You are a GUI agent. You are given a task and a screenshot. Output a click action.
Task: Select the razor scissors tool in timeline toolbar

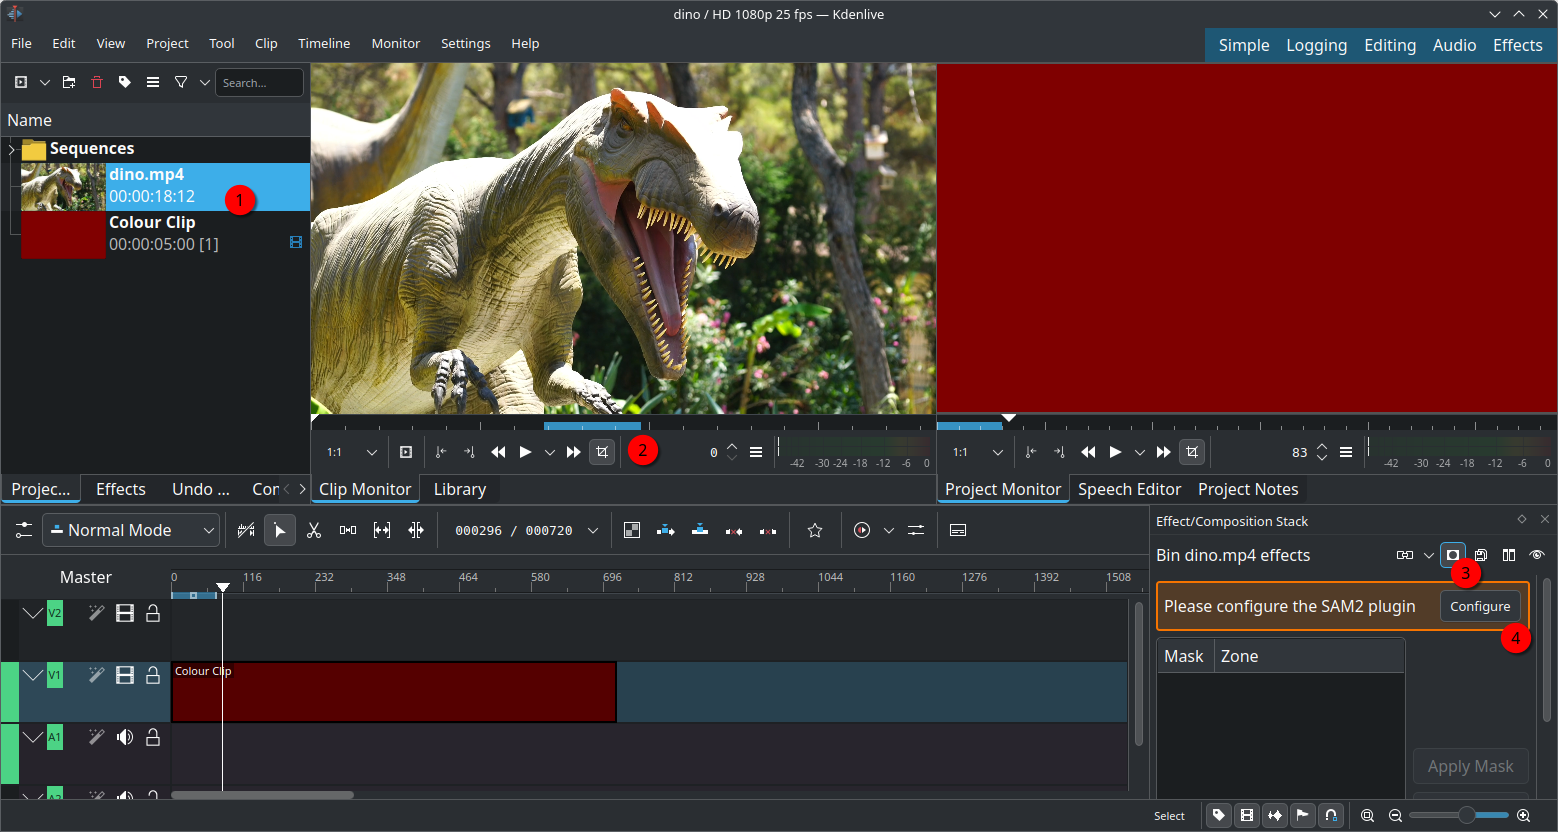(314, 531)
